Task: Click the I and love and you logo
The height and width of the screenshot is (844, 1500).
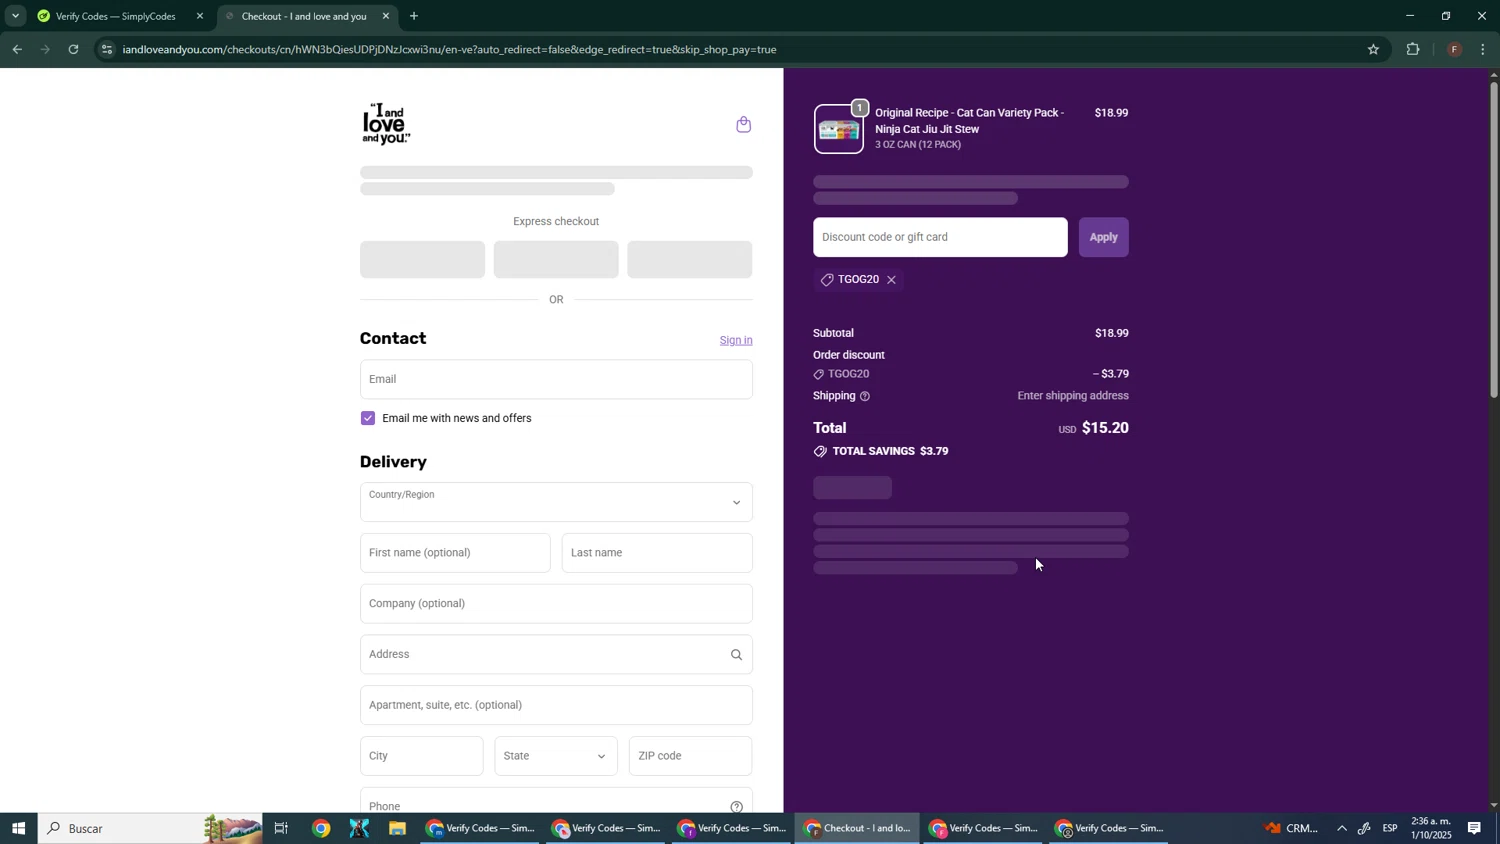Action: pyautogui.click(x=386, y=124)
